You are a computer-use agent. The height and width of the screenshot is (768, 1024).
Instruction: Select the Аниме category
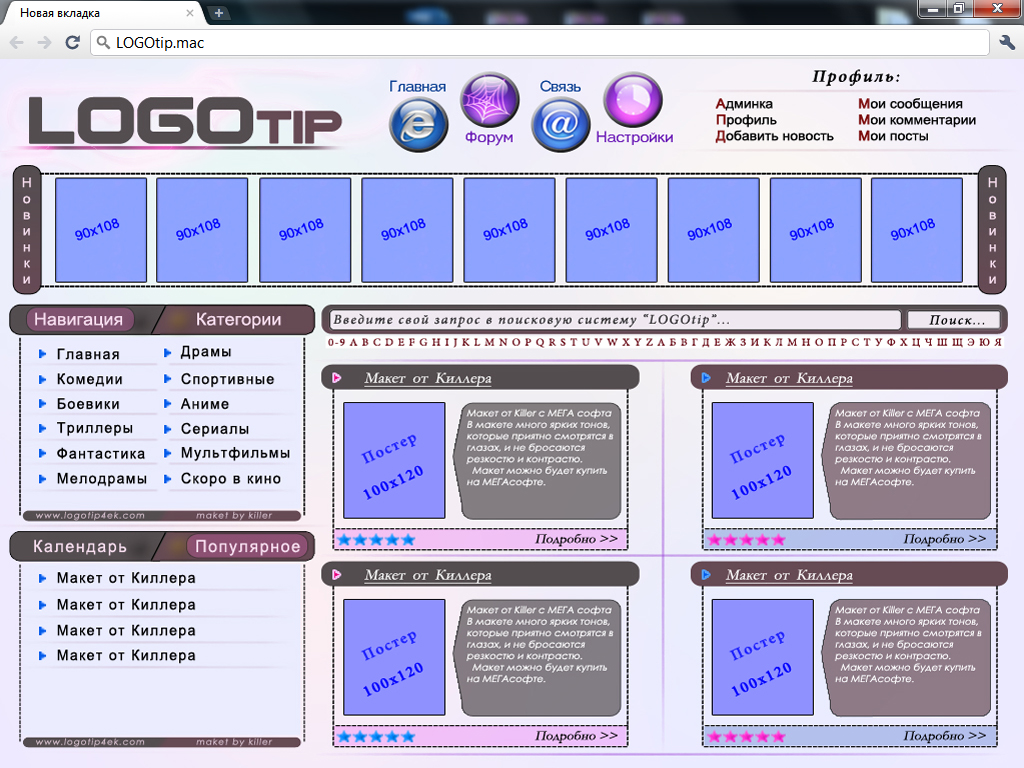(x=205, y=404)
